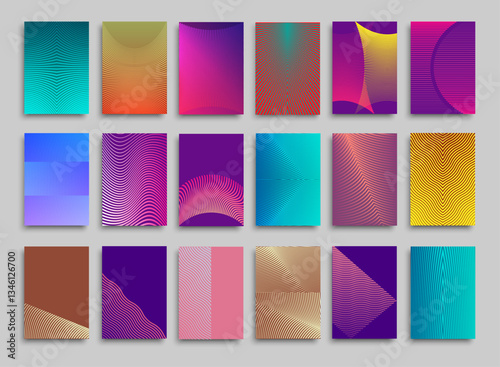Open the olive-to-orange gradient cover

point(134,68)
